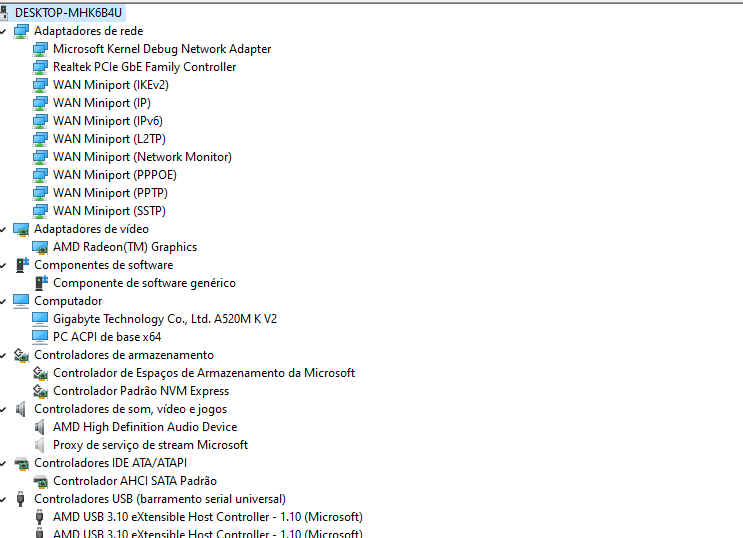
Task: Click speaker icon of Controladores de som category
Action: pos(20,409)
